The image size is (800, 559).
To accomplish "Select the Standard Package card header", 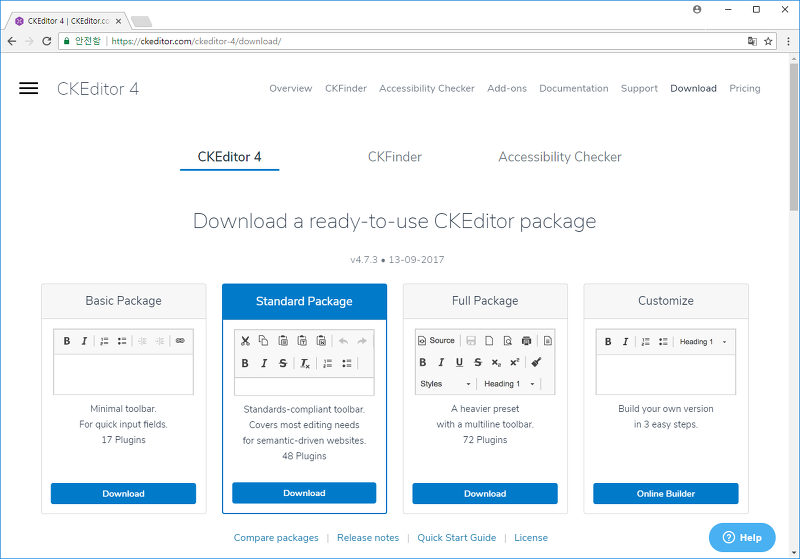I will click(x=304, y=301).
